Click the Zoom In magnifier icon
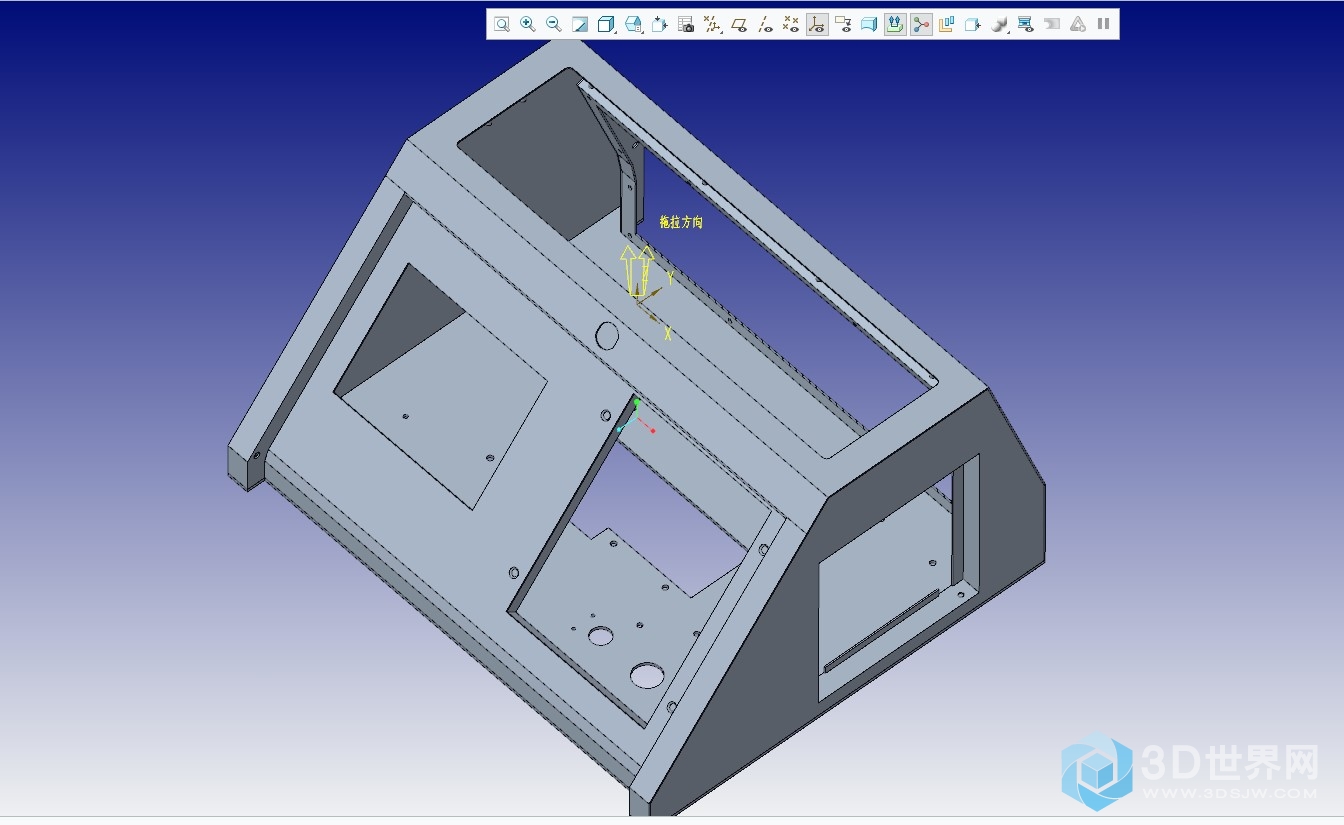The image size is (1344, 825). (x=528, y=24)
